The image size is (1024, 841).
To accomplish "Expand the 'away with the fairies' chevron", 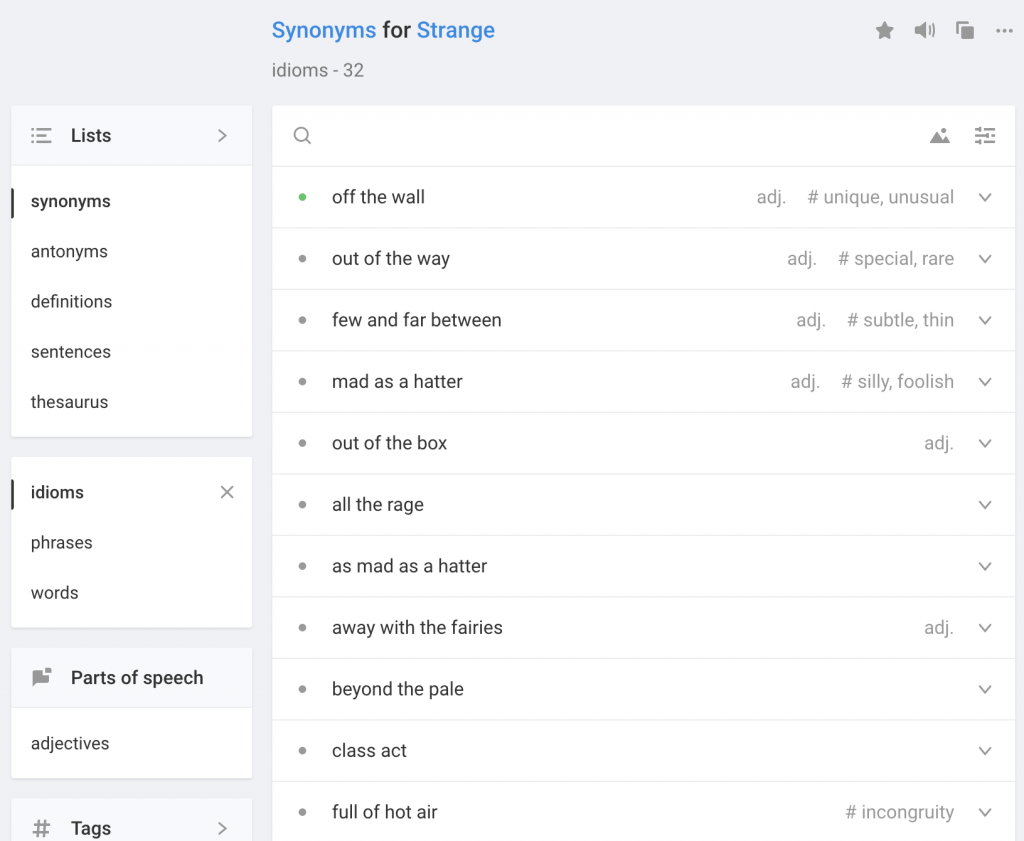I will pos(985,627).
